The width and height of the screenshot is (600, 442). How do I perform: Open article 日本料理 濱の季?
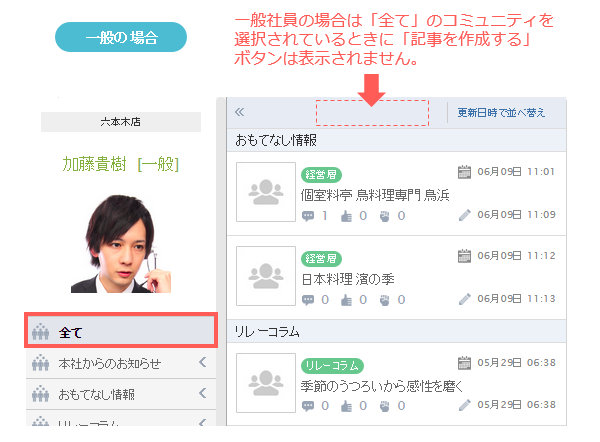point(348,279)
